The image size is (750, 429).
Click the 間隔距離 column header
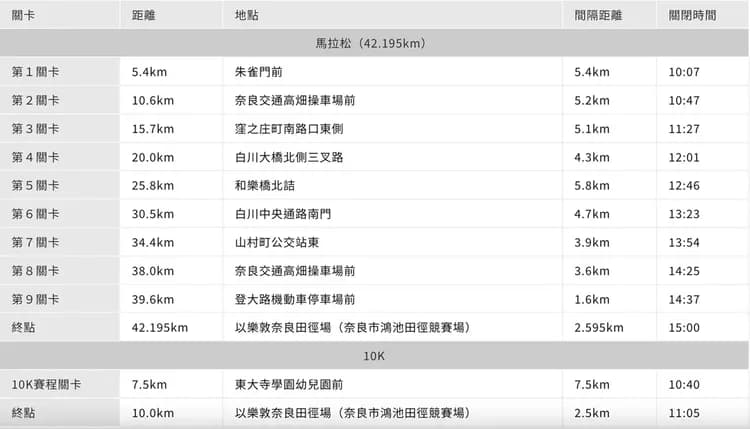[x=598, y=16]
